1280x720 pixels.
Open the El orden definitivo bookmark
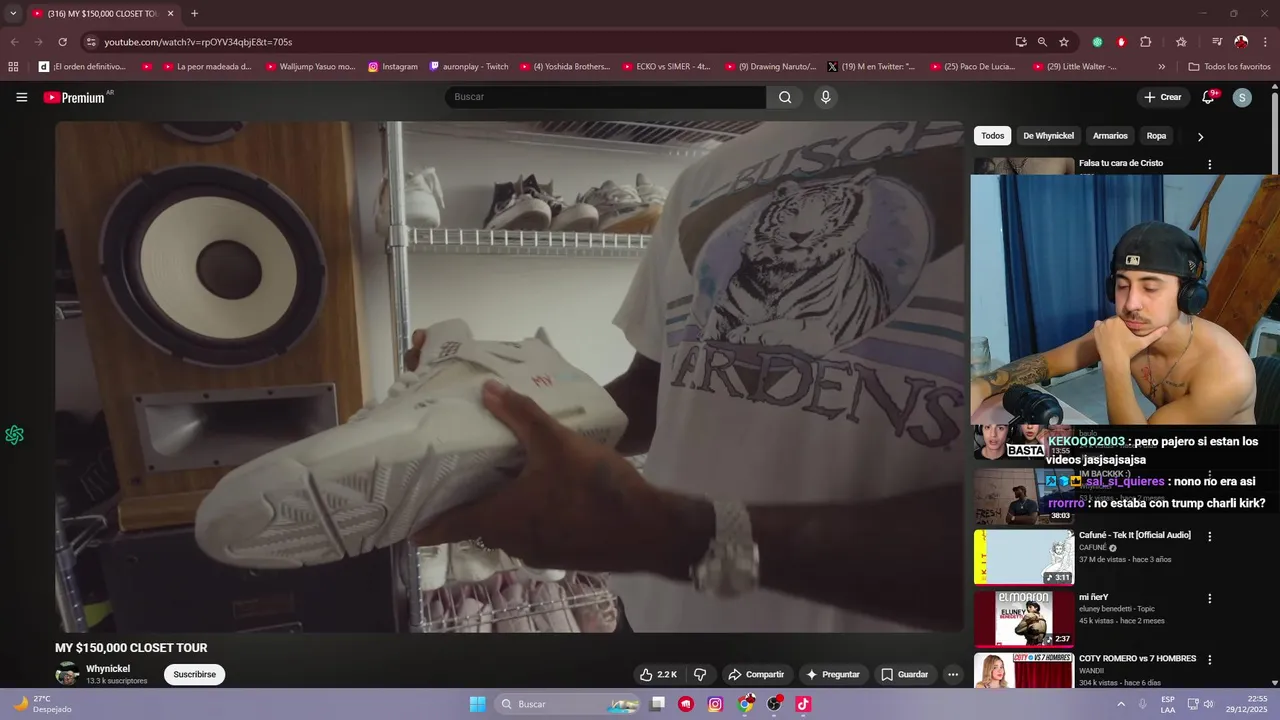tap(83, 67)
